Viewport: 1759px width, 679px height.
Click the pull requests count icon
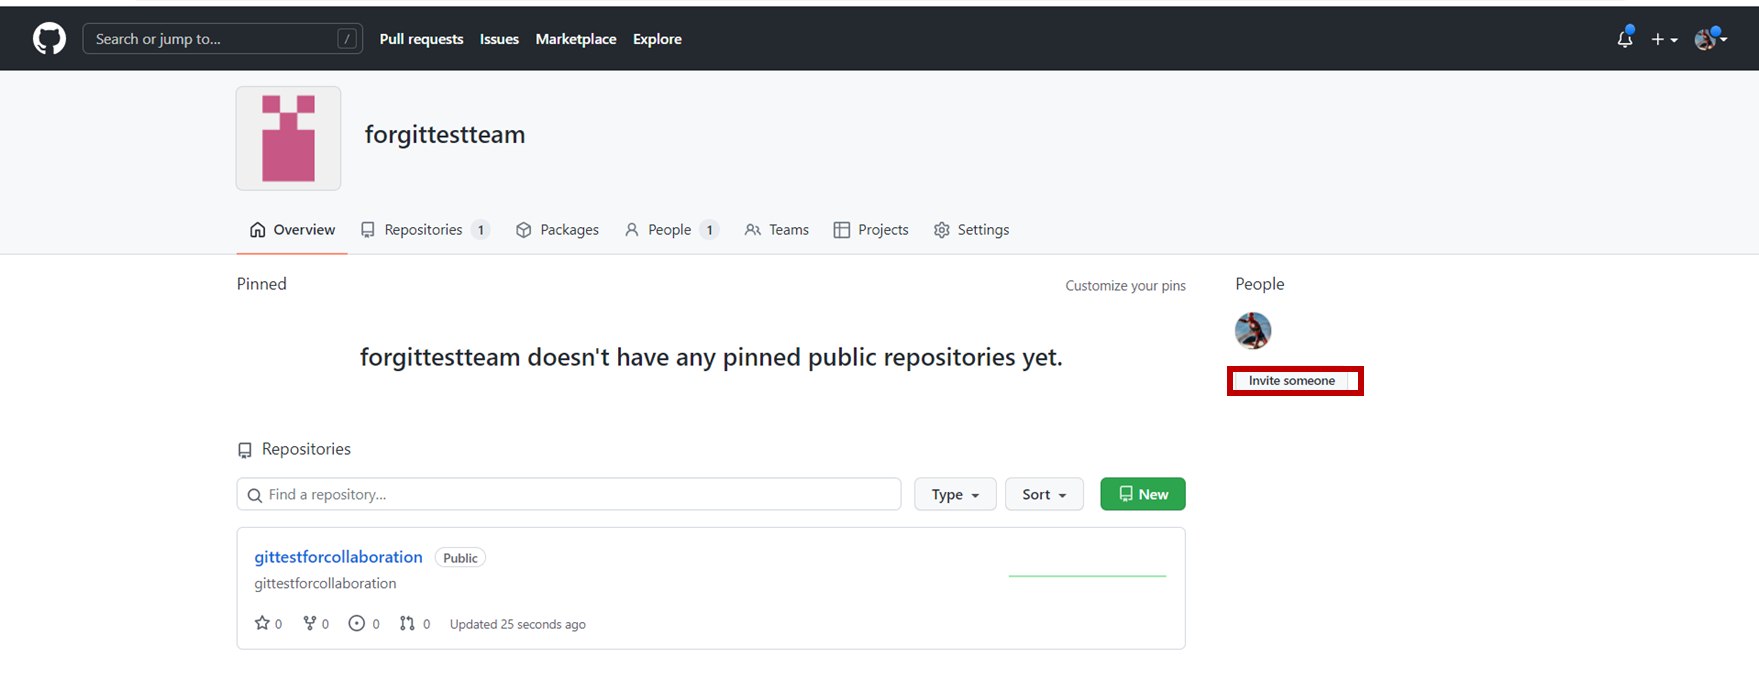click(407, 623)
